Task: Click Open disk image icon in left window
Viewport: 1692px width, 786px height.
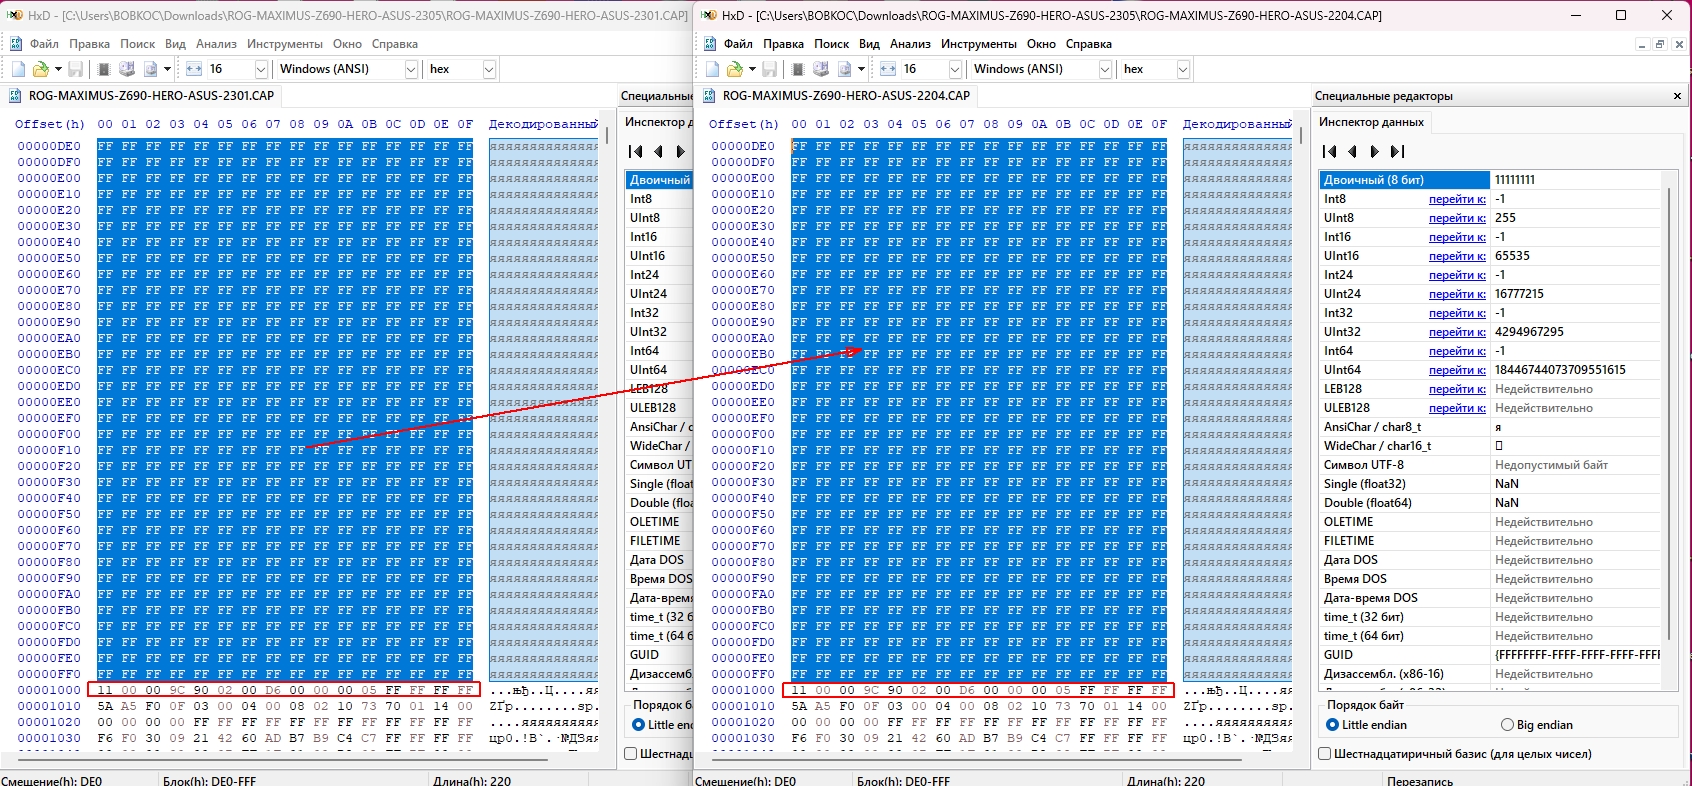Action: (150, 69)
